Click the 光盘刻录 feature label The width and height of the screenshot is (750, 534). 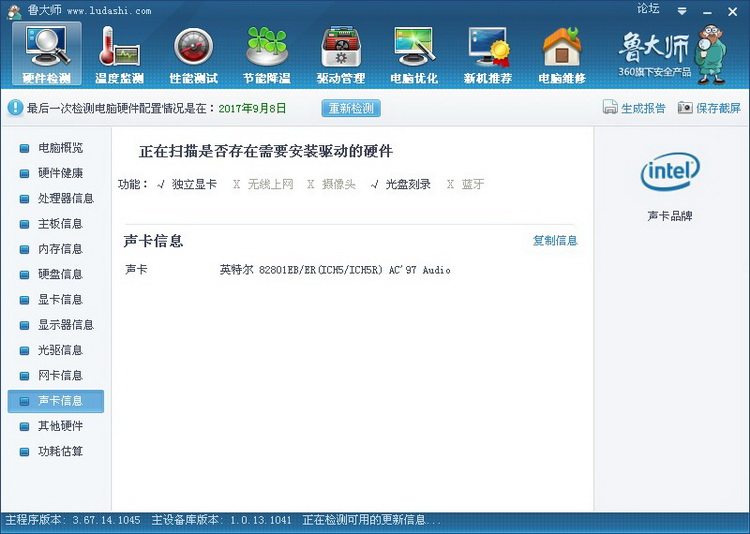(x=408, y=184)
